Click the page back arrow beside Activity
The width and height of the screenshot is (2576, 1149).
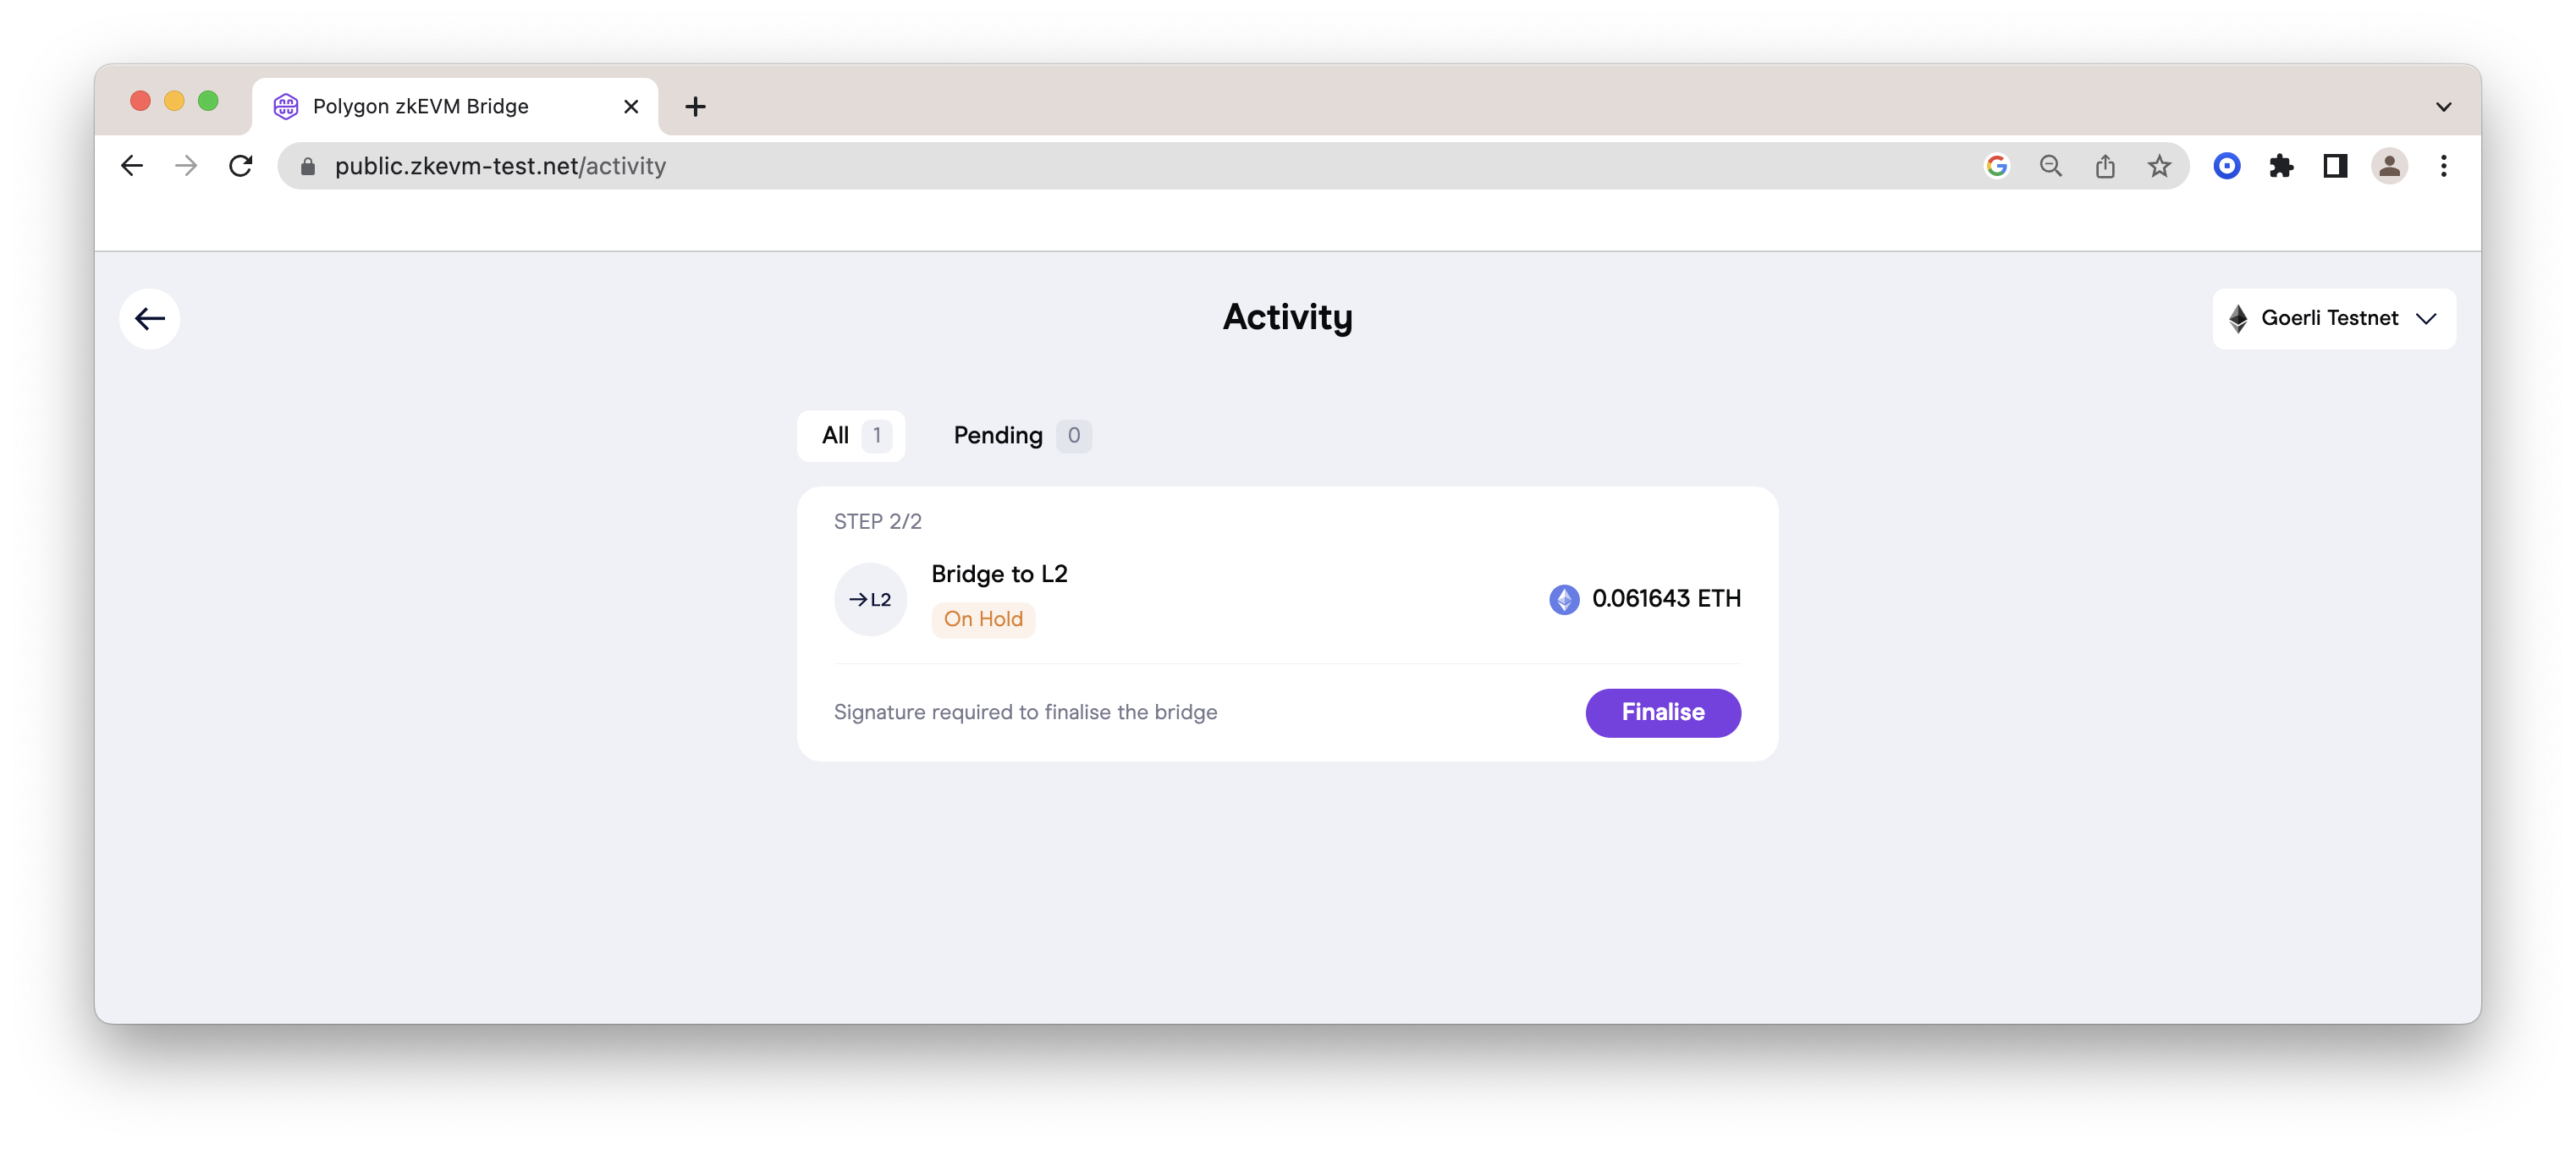click(x=150, y=319)
